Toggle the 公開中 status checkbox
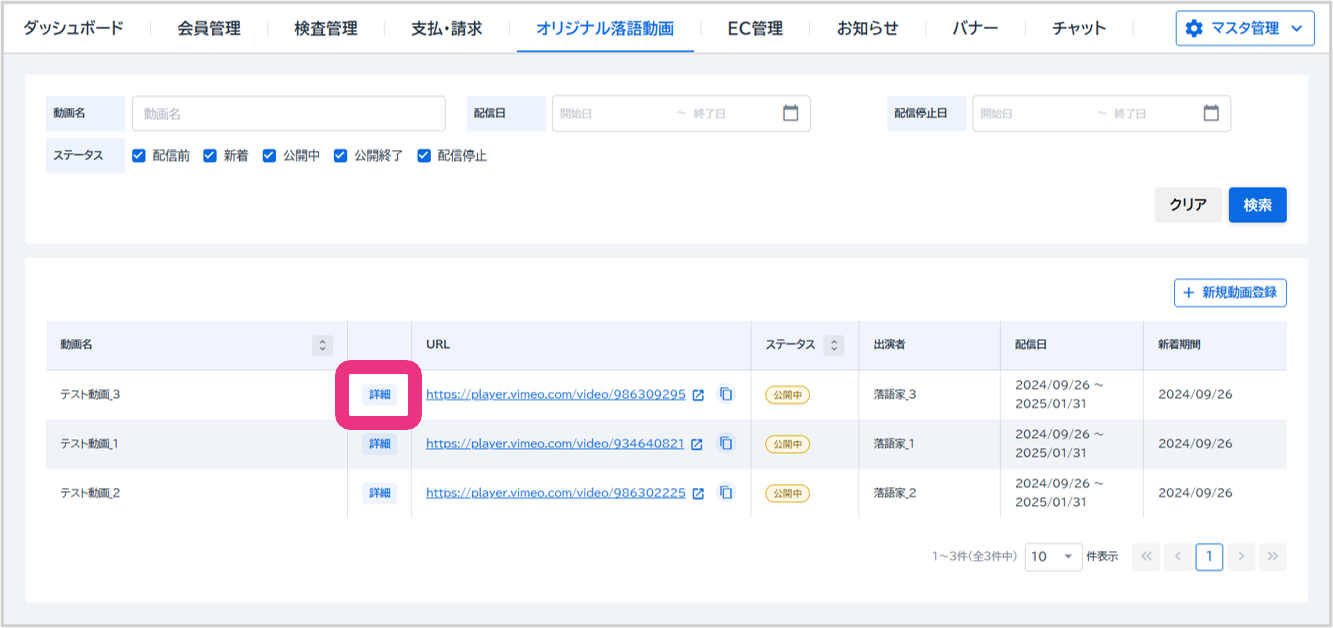 pyautogui.click(x=269, y=156)
